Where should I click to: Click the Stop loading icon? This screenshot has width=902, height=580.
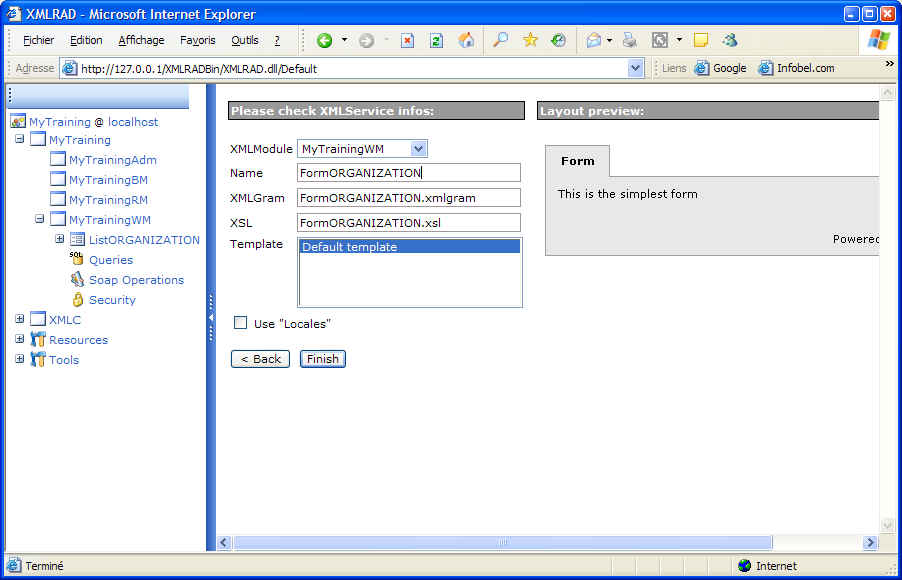(407, 41)
